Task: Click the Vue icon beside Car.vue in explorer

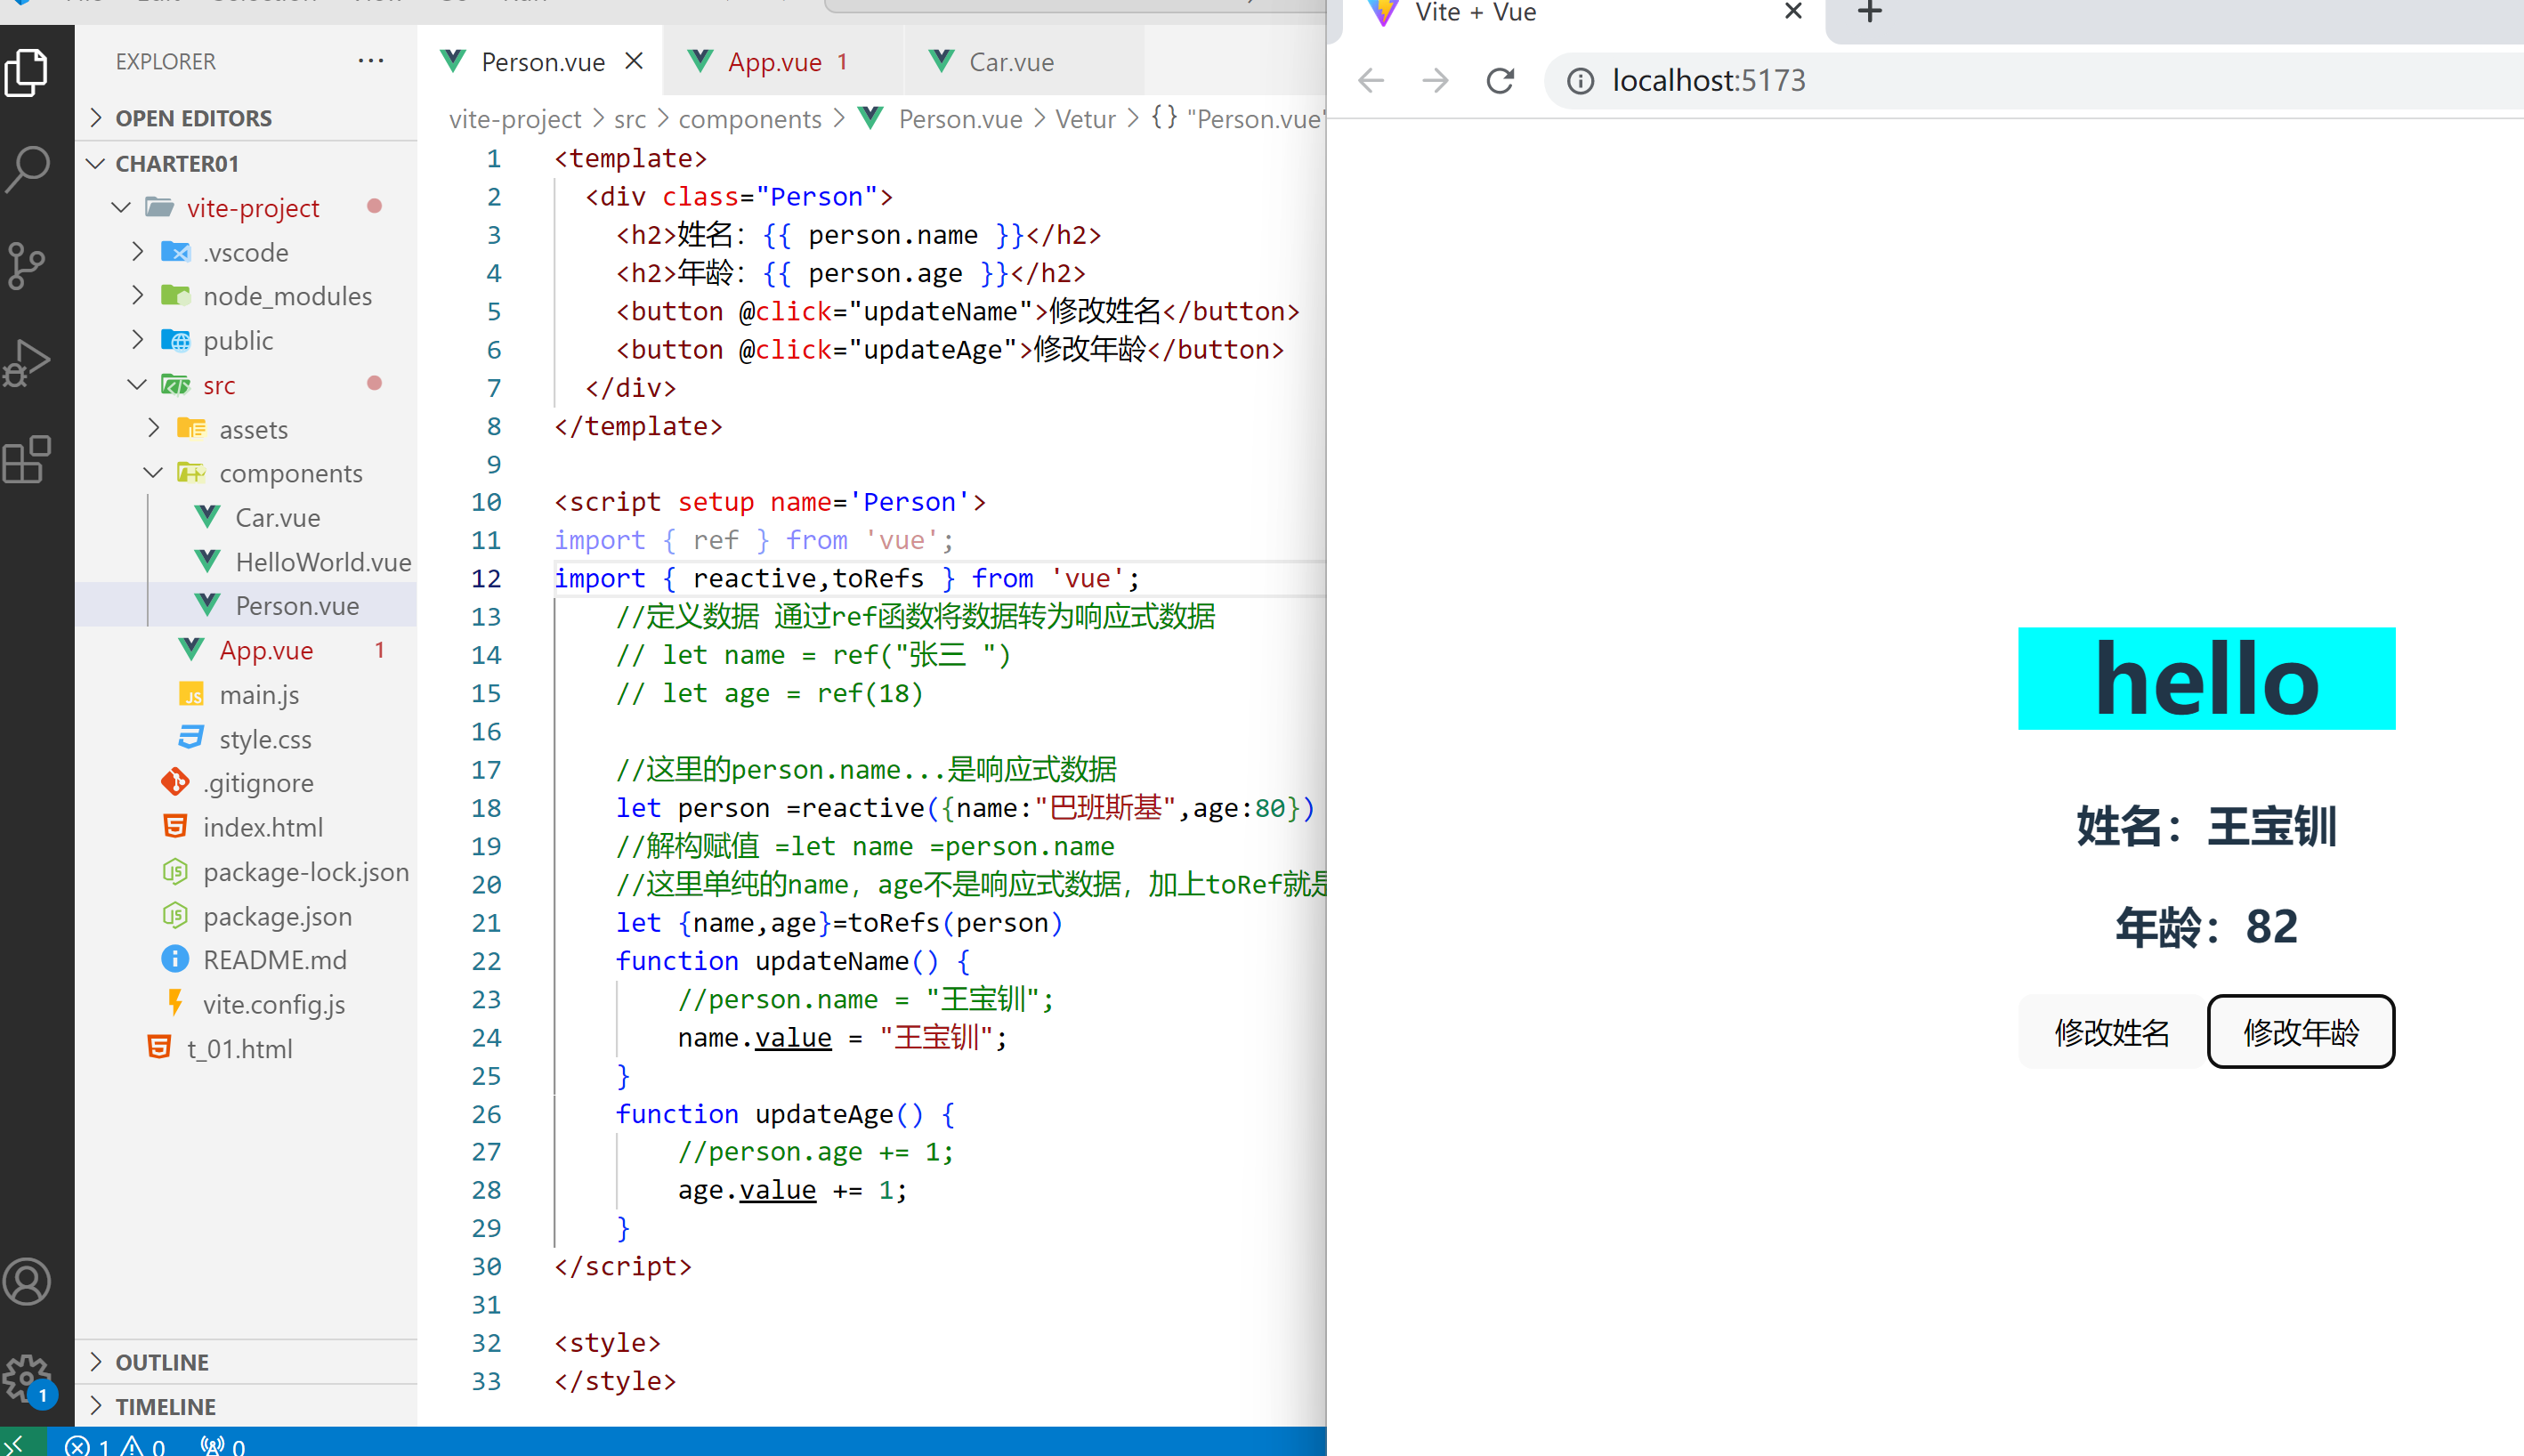Action: pos(207,517)
